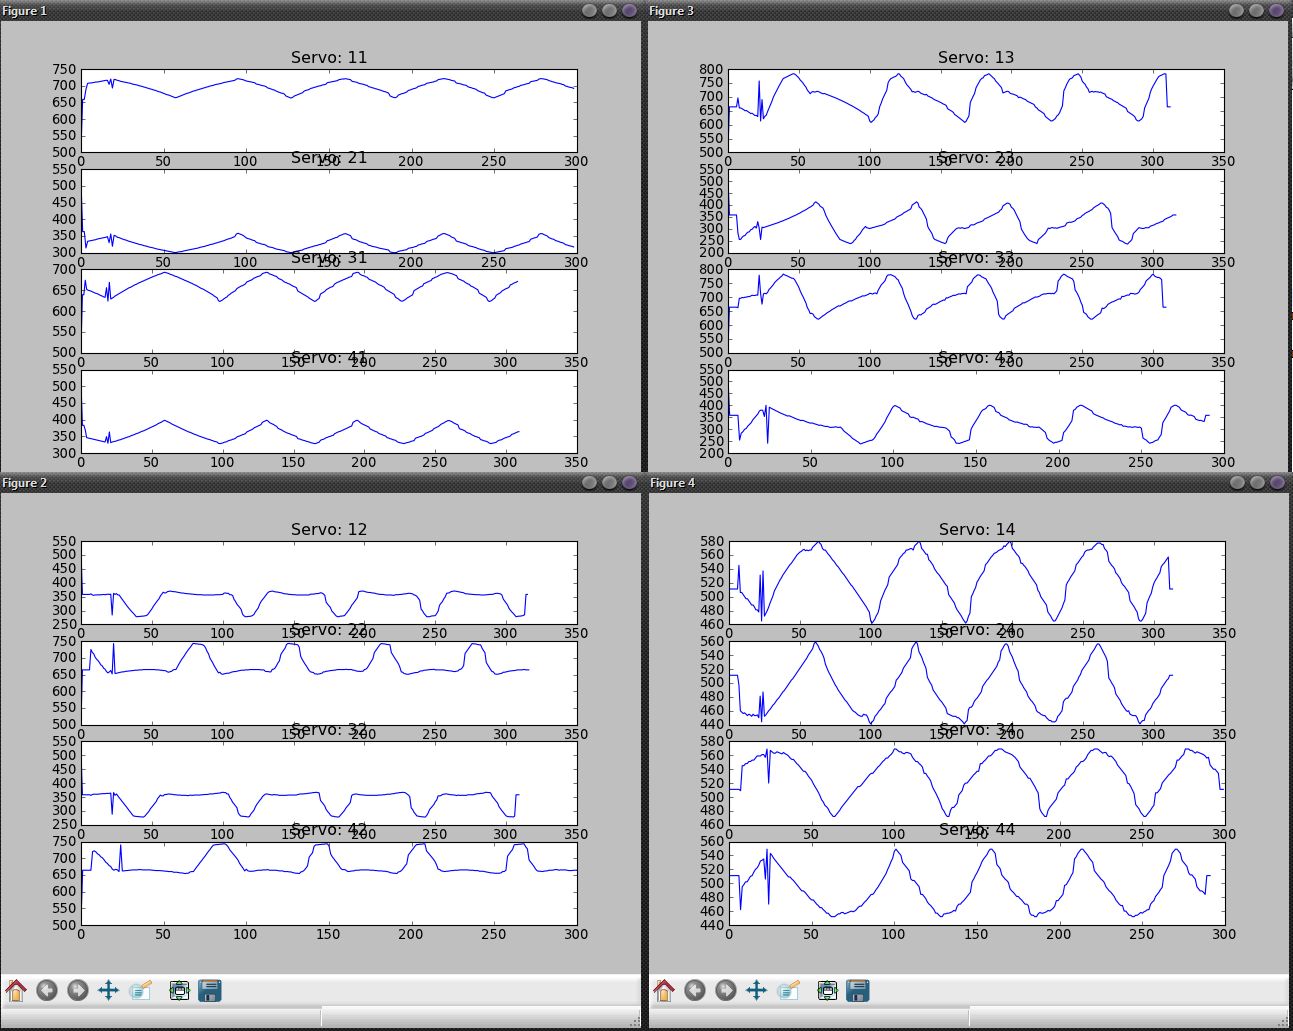Screen dimensions: 1293x1031
Task: Click inside the Servo 42 plot area
Action: pyautogui.click(x=329, y=884)
